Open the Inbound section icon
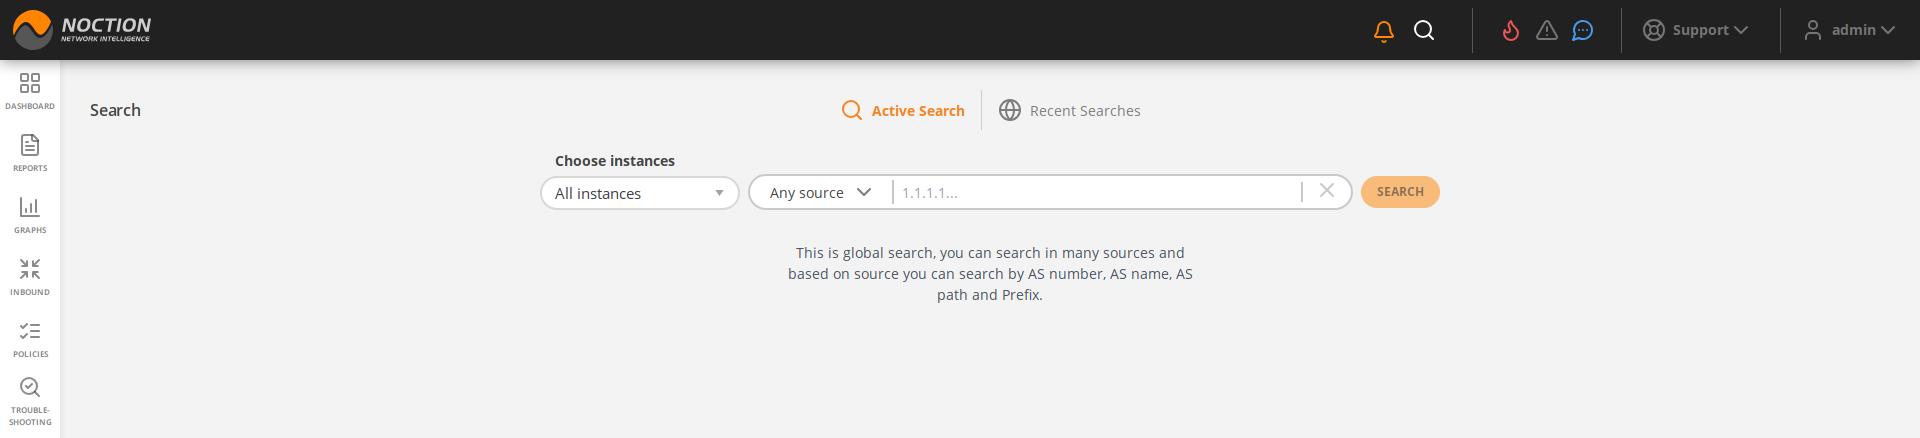 (x=30, y=276)
